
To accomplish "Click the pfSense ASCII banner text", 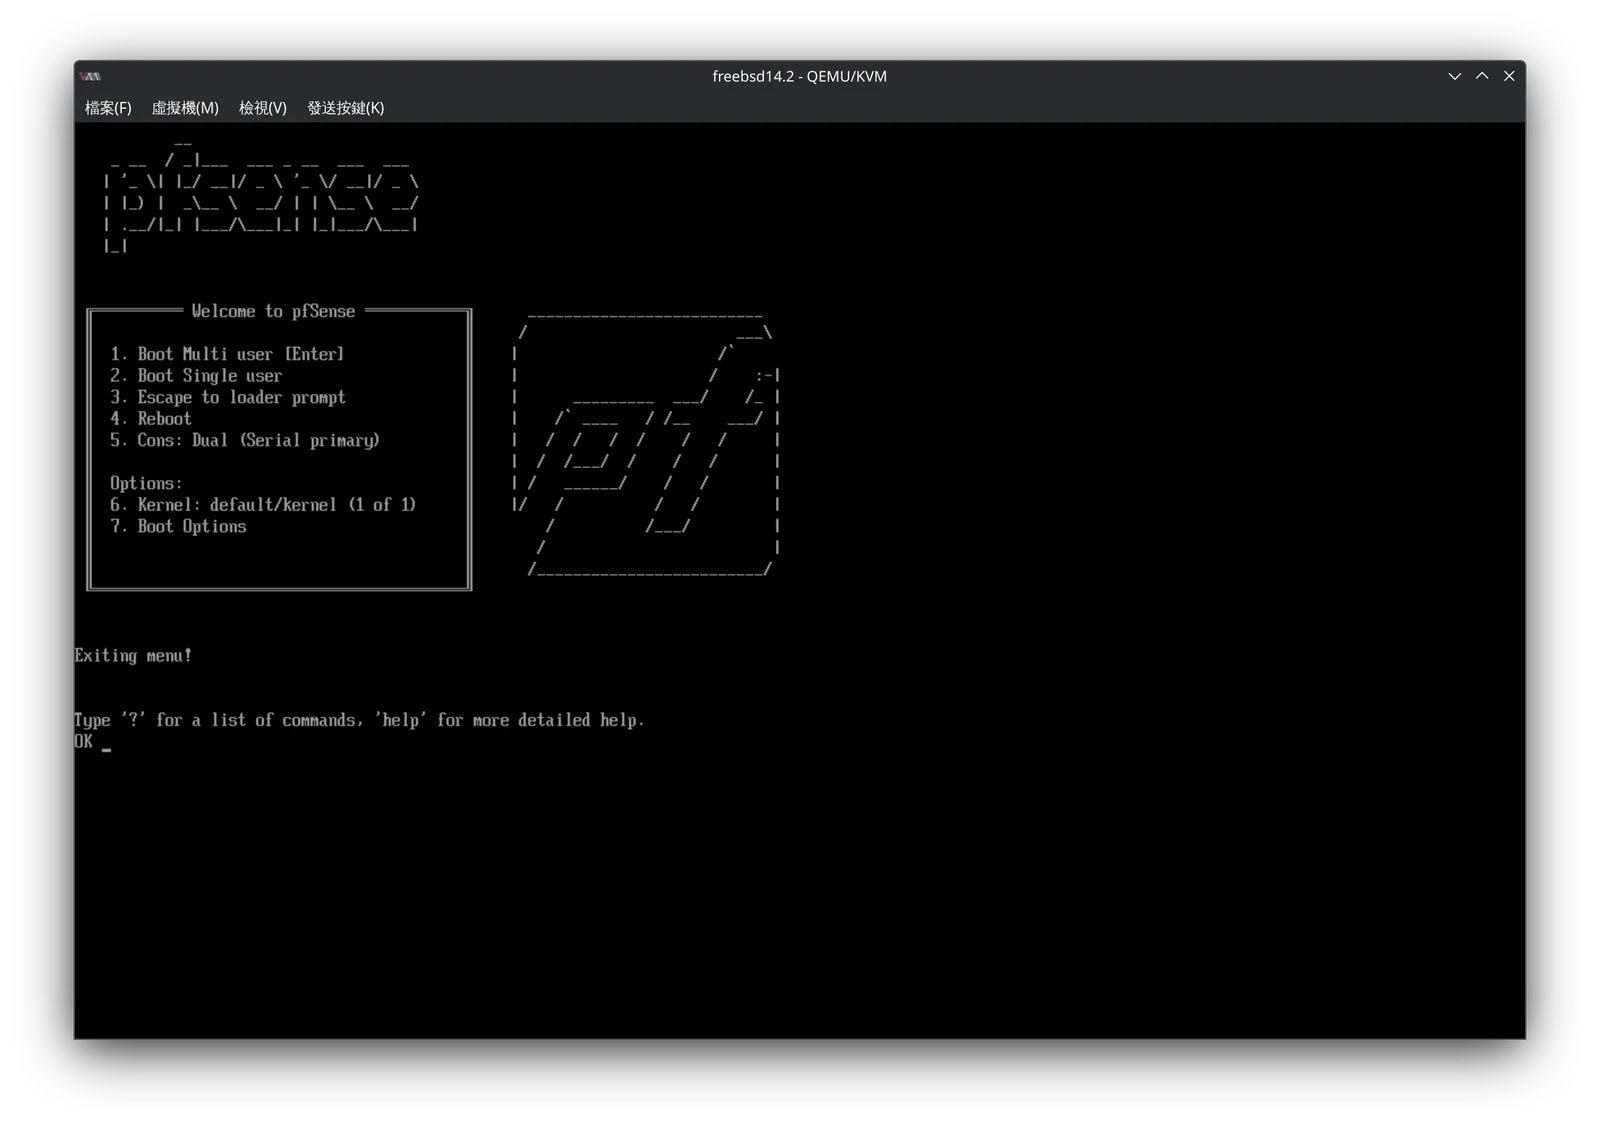I will tap(261, 195).
